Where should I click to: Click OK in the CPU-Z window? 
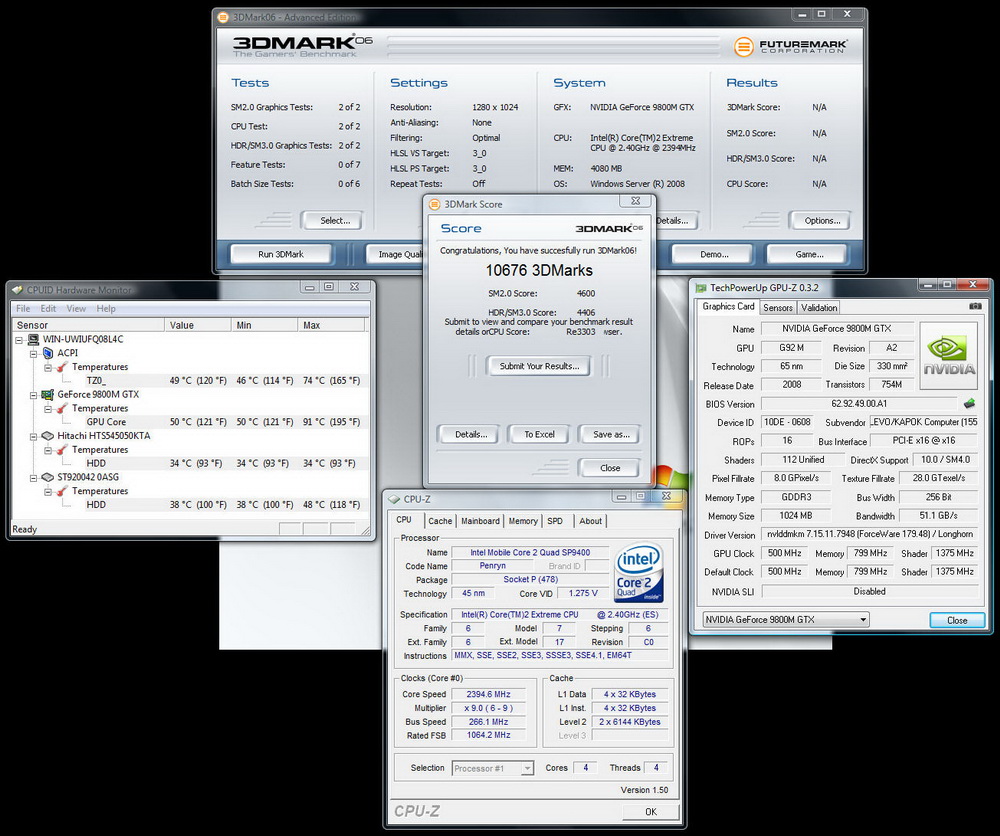pyautogui.click(x=651, y=812)
